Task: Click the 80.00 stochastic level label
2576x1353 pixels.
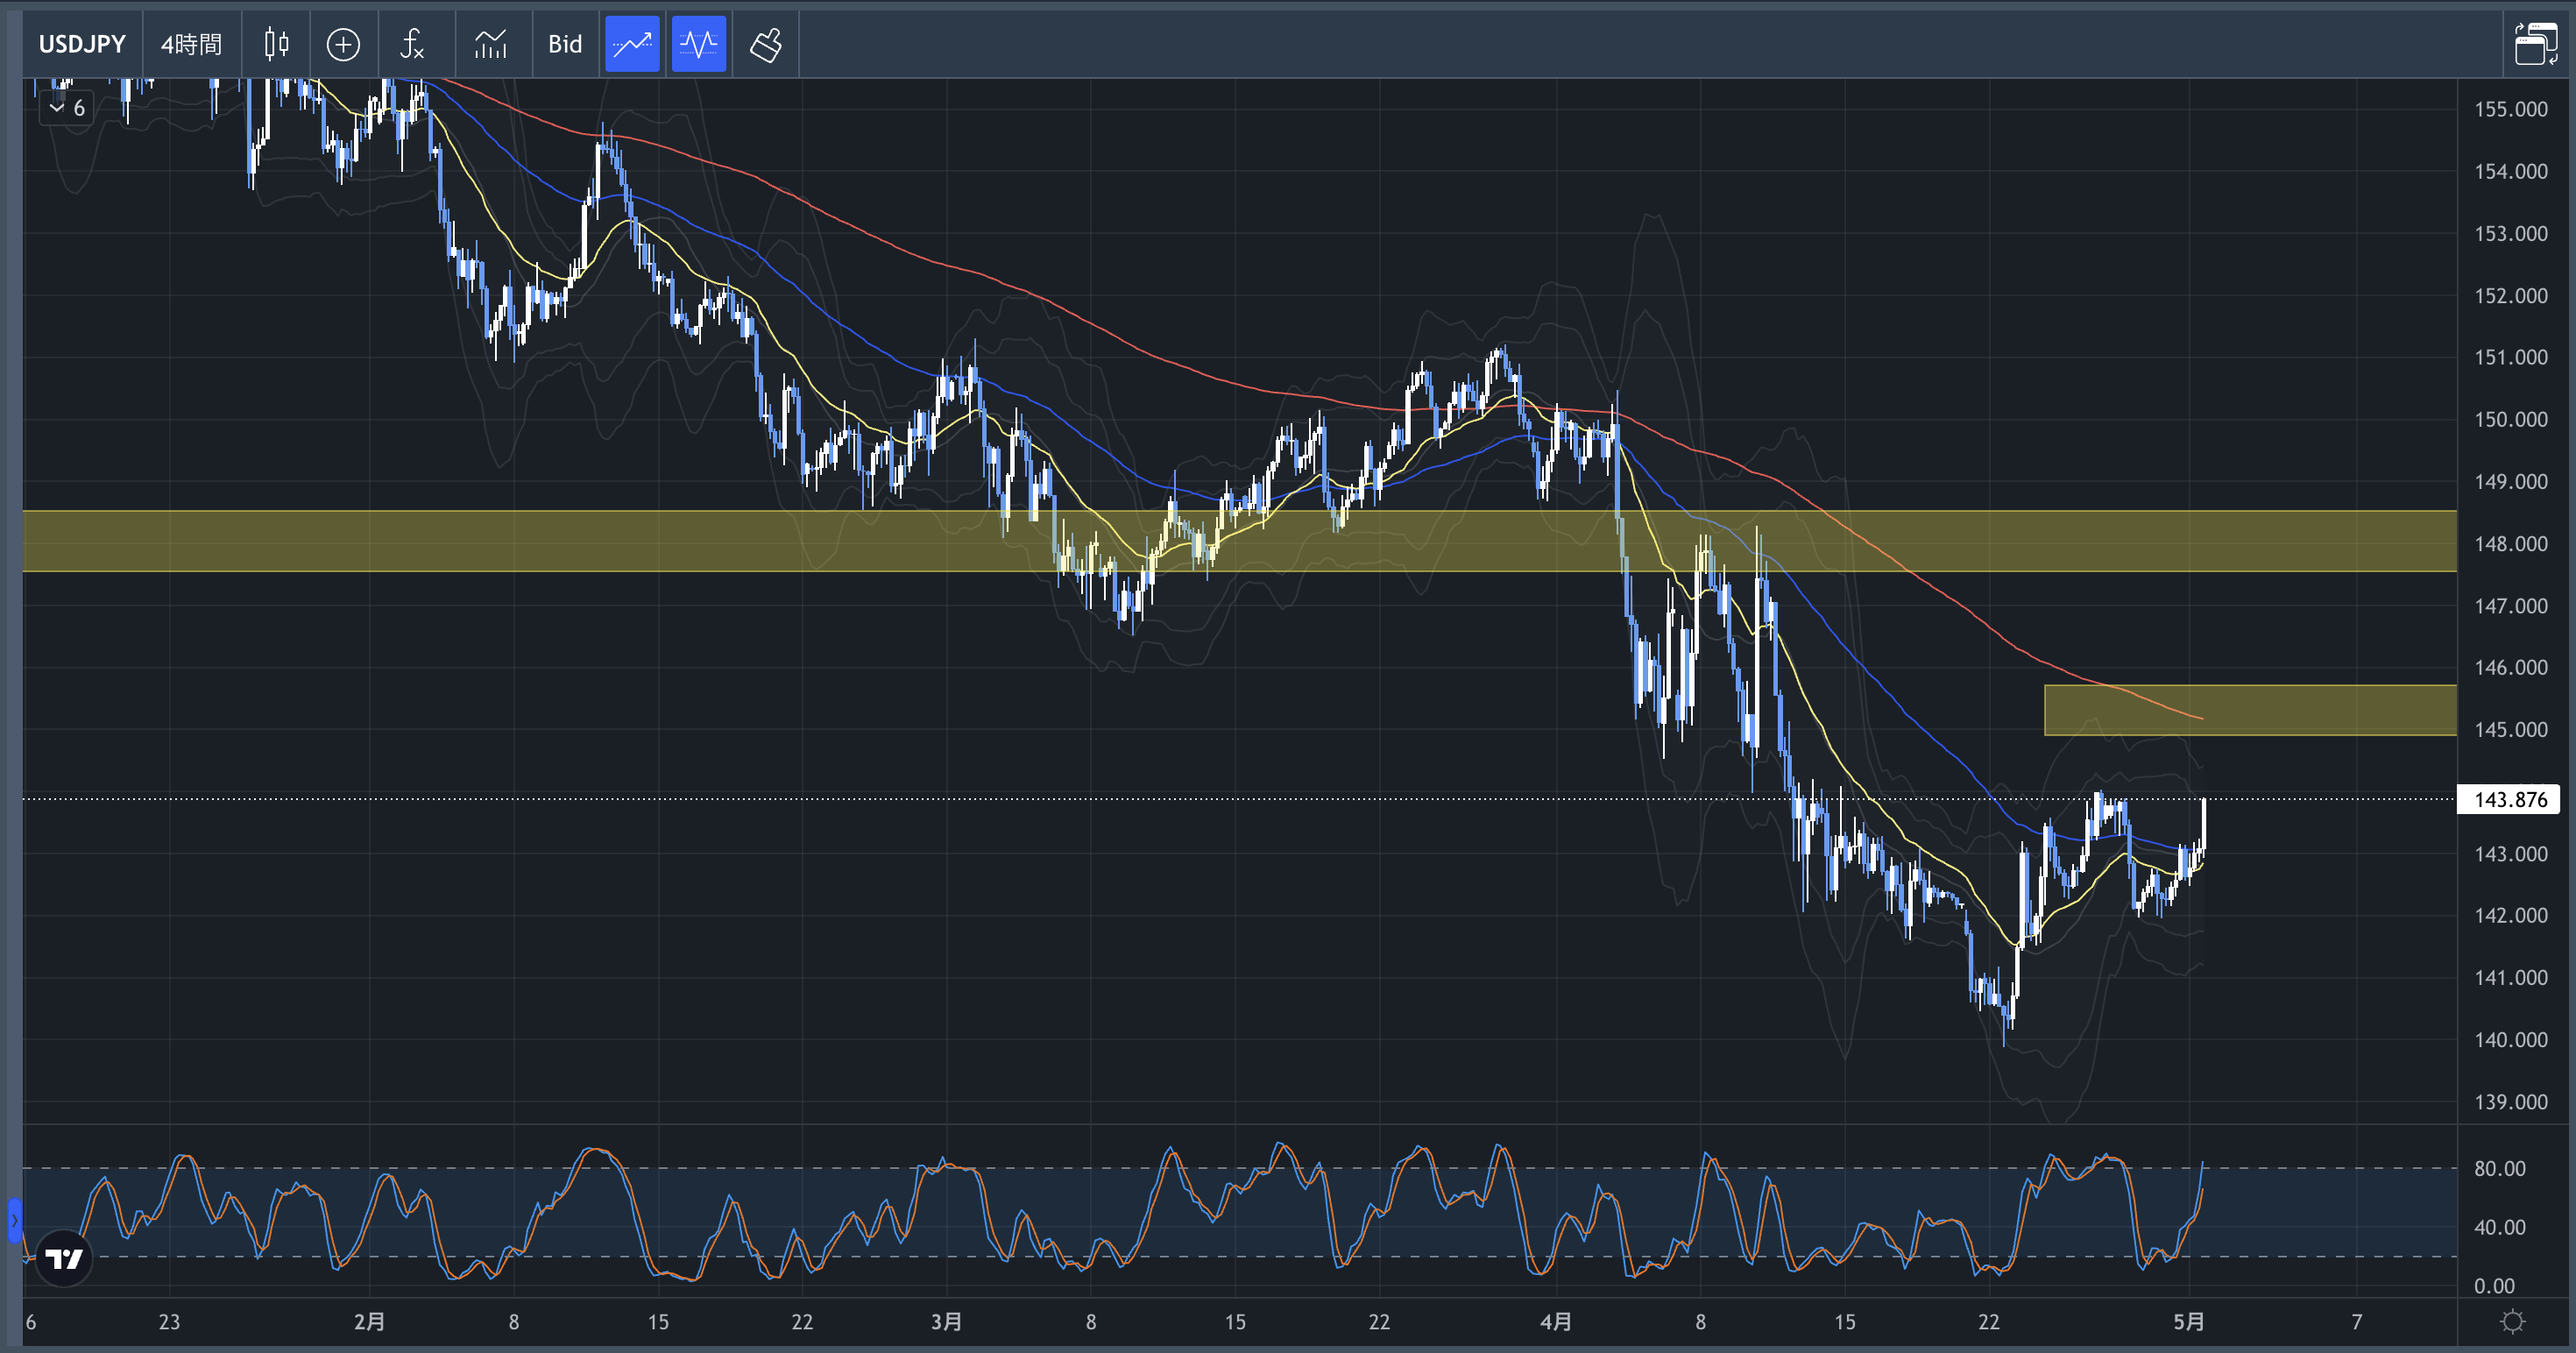Action: (2499, 1168)
